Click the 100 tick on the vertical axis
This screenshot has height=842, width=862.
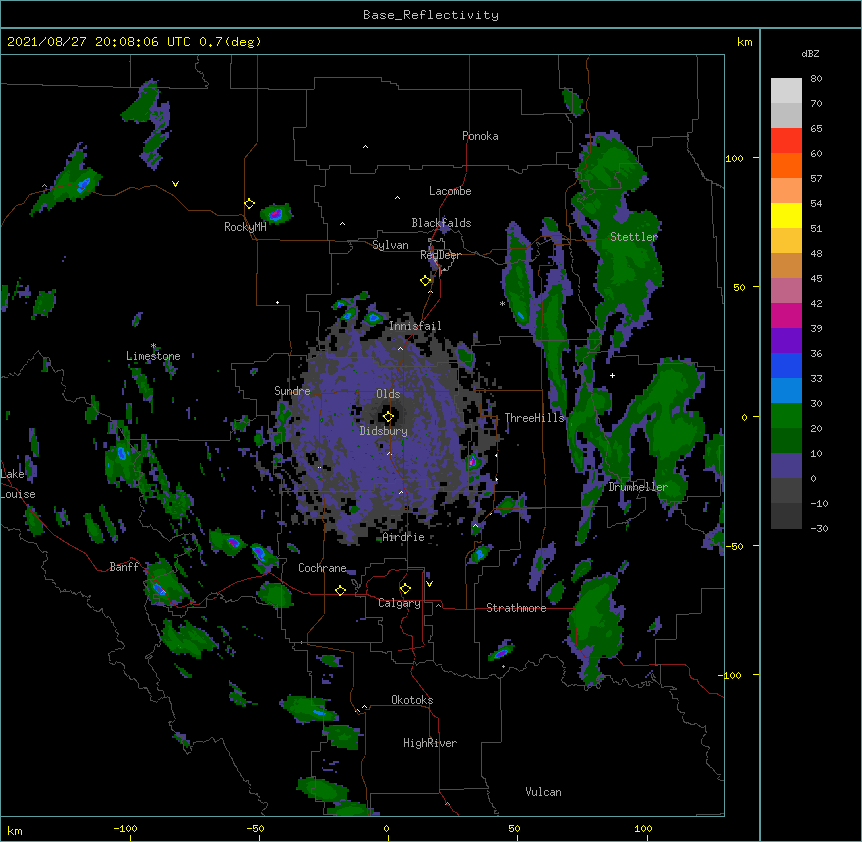(734, 158)
